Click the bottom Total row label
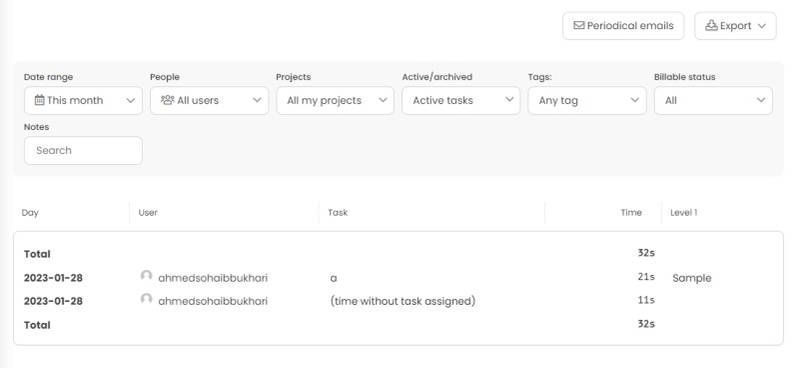The width and height of the screenshot is (799, 368). (x=37, y=325)
